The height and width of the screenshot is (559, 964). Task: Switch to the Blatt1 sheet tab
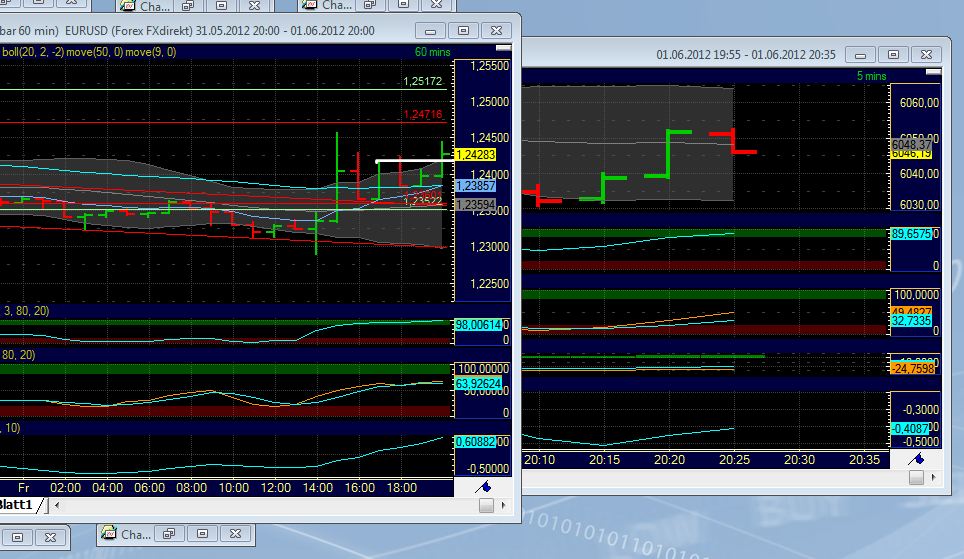click(17, 505)
